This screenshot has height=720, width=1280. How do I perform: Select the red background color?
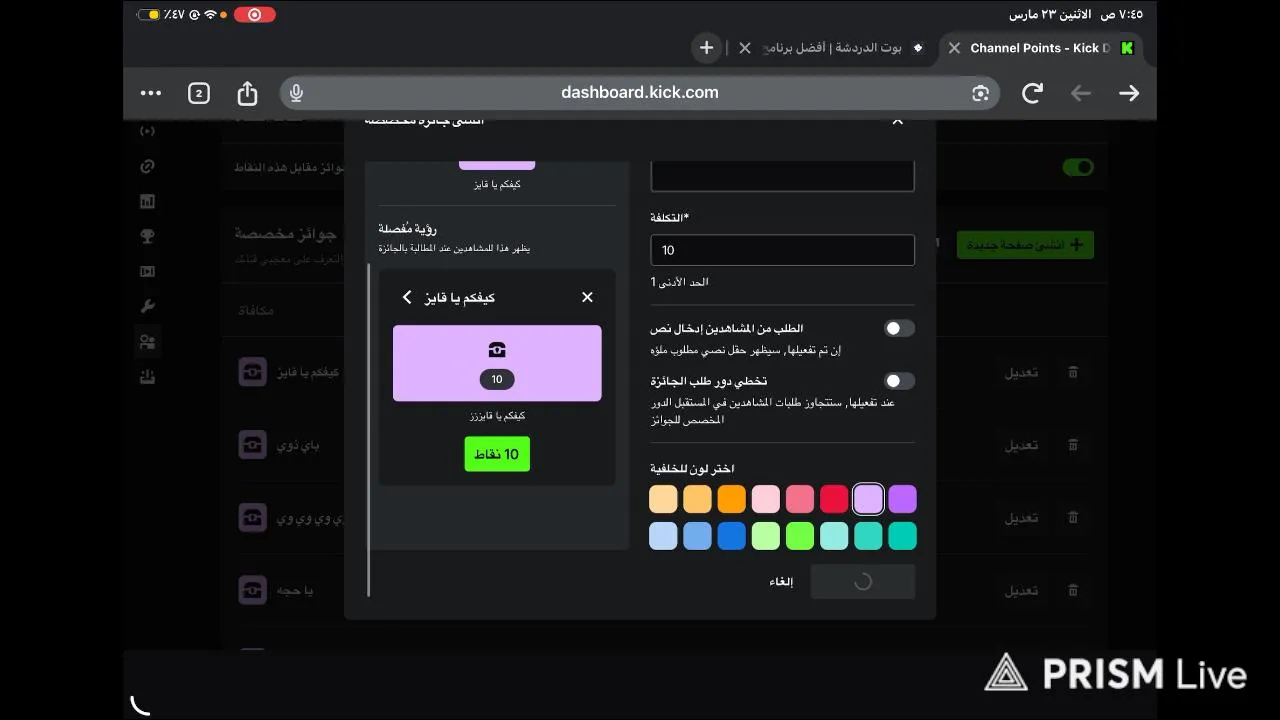834,499
